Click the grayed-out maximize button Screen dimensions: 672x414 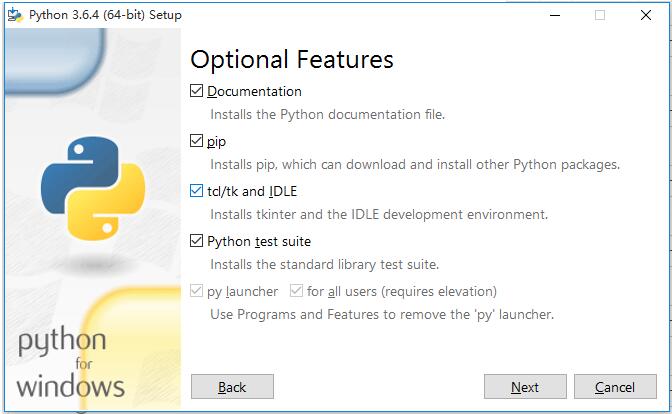tap(599, 15)
